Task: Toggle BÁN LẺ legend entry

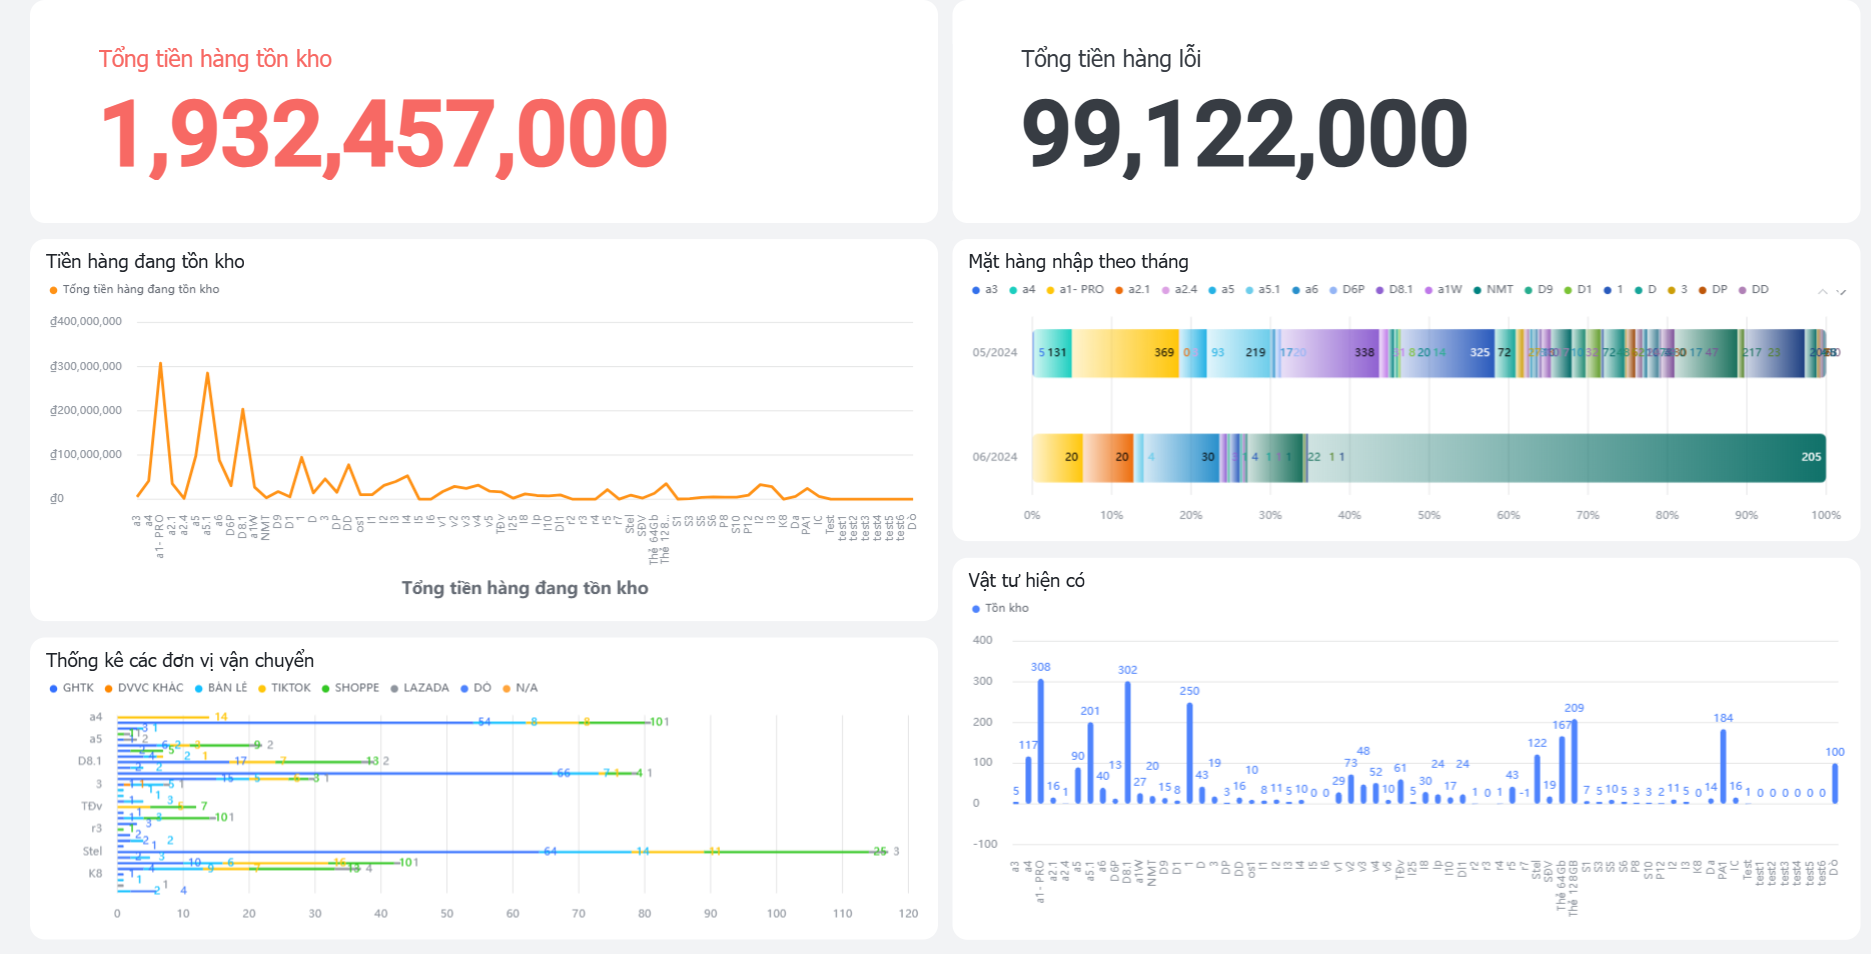Action: (221, 688)
